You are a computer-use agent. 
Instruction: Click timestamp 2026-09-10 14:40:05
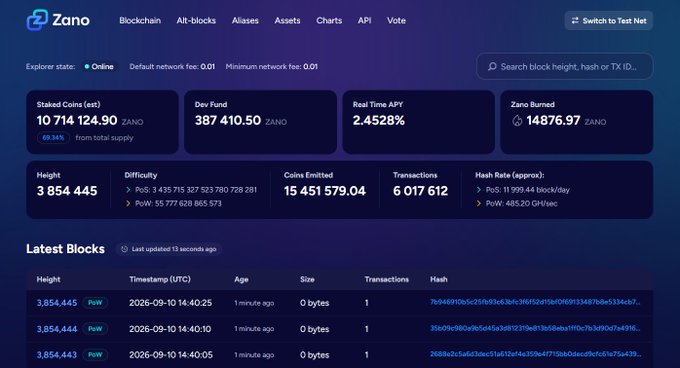(171, 355)
